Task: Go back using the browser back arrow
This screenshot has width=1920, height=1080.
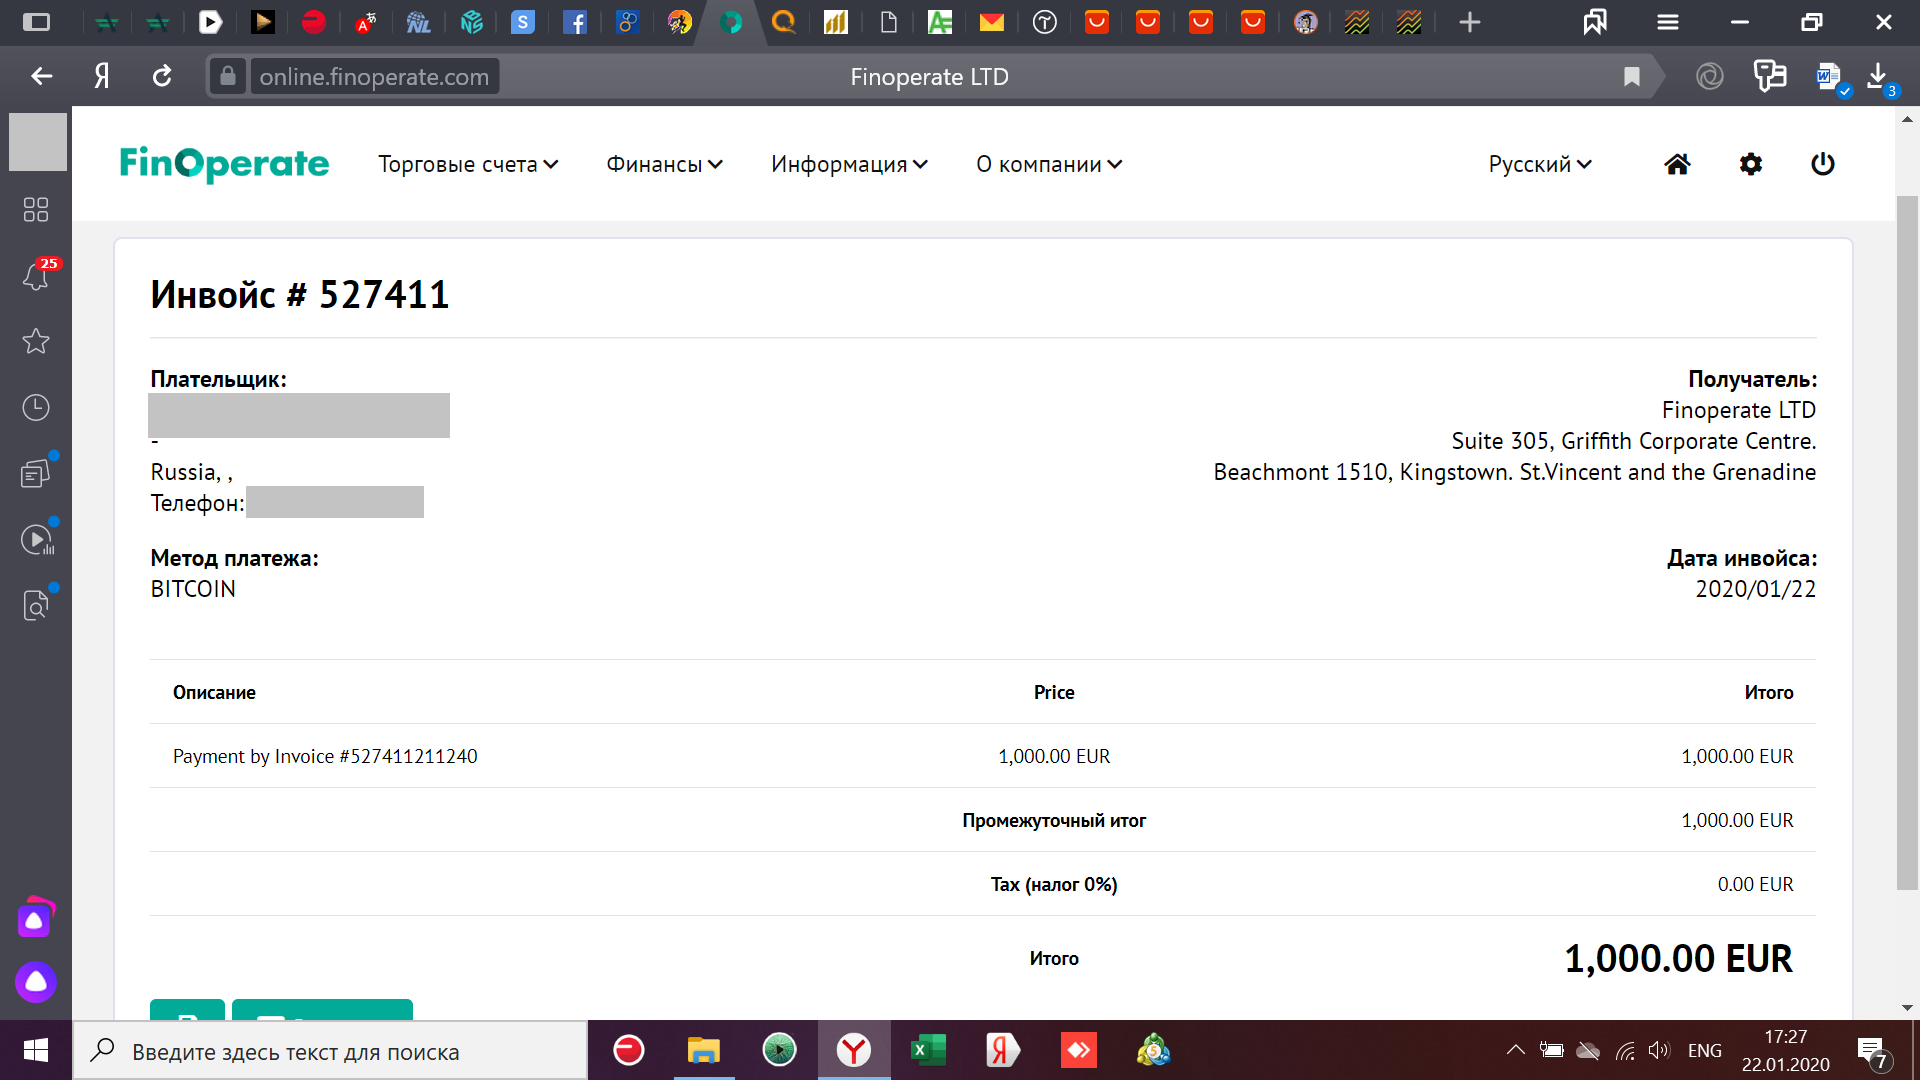Action: click(x=41, y=76)
